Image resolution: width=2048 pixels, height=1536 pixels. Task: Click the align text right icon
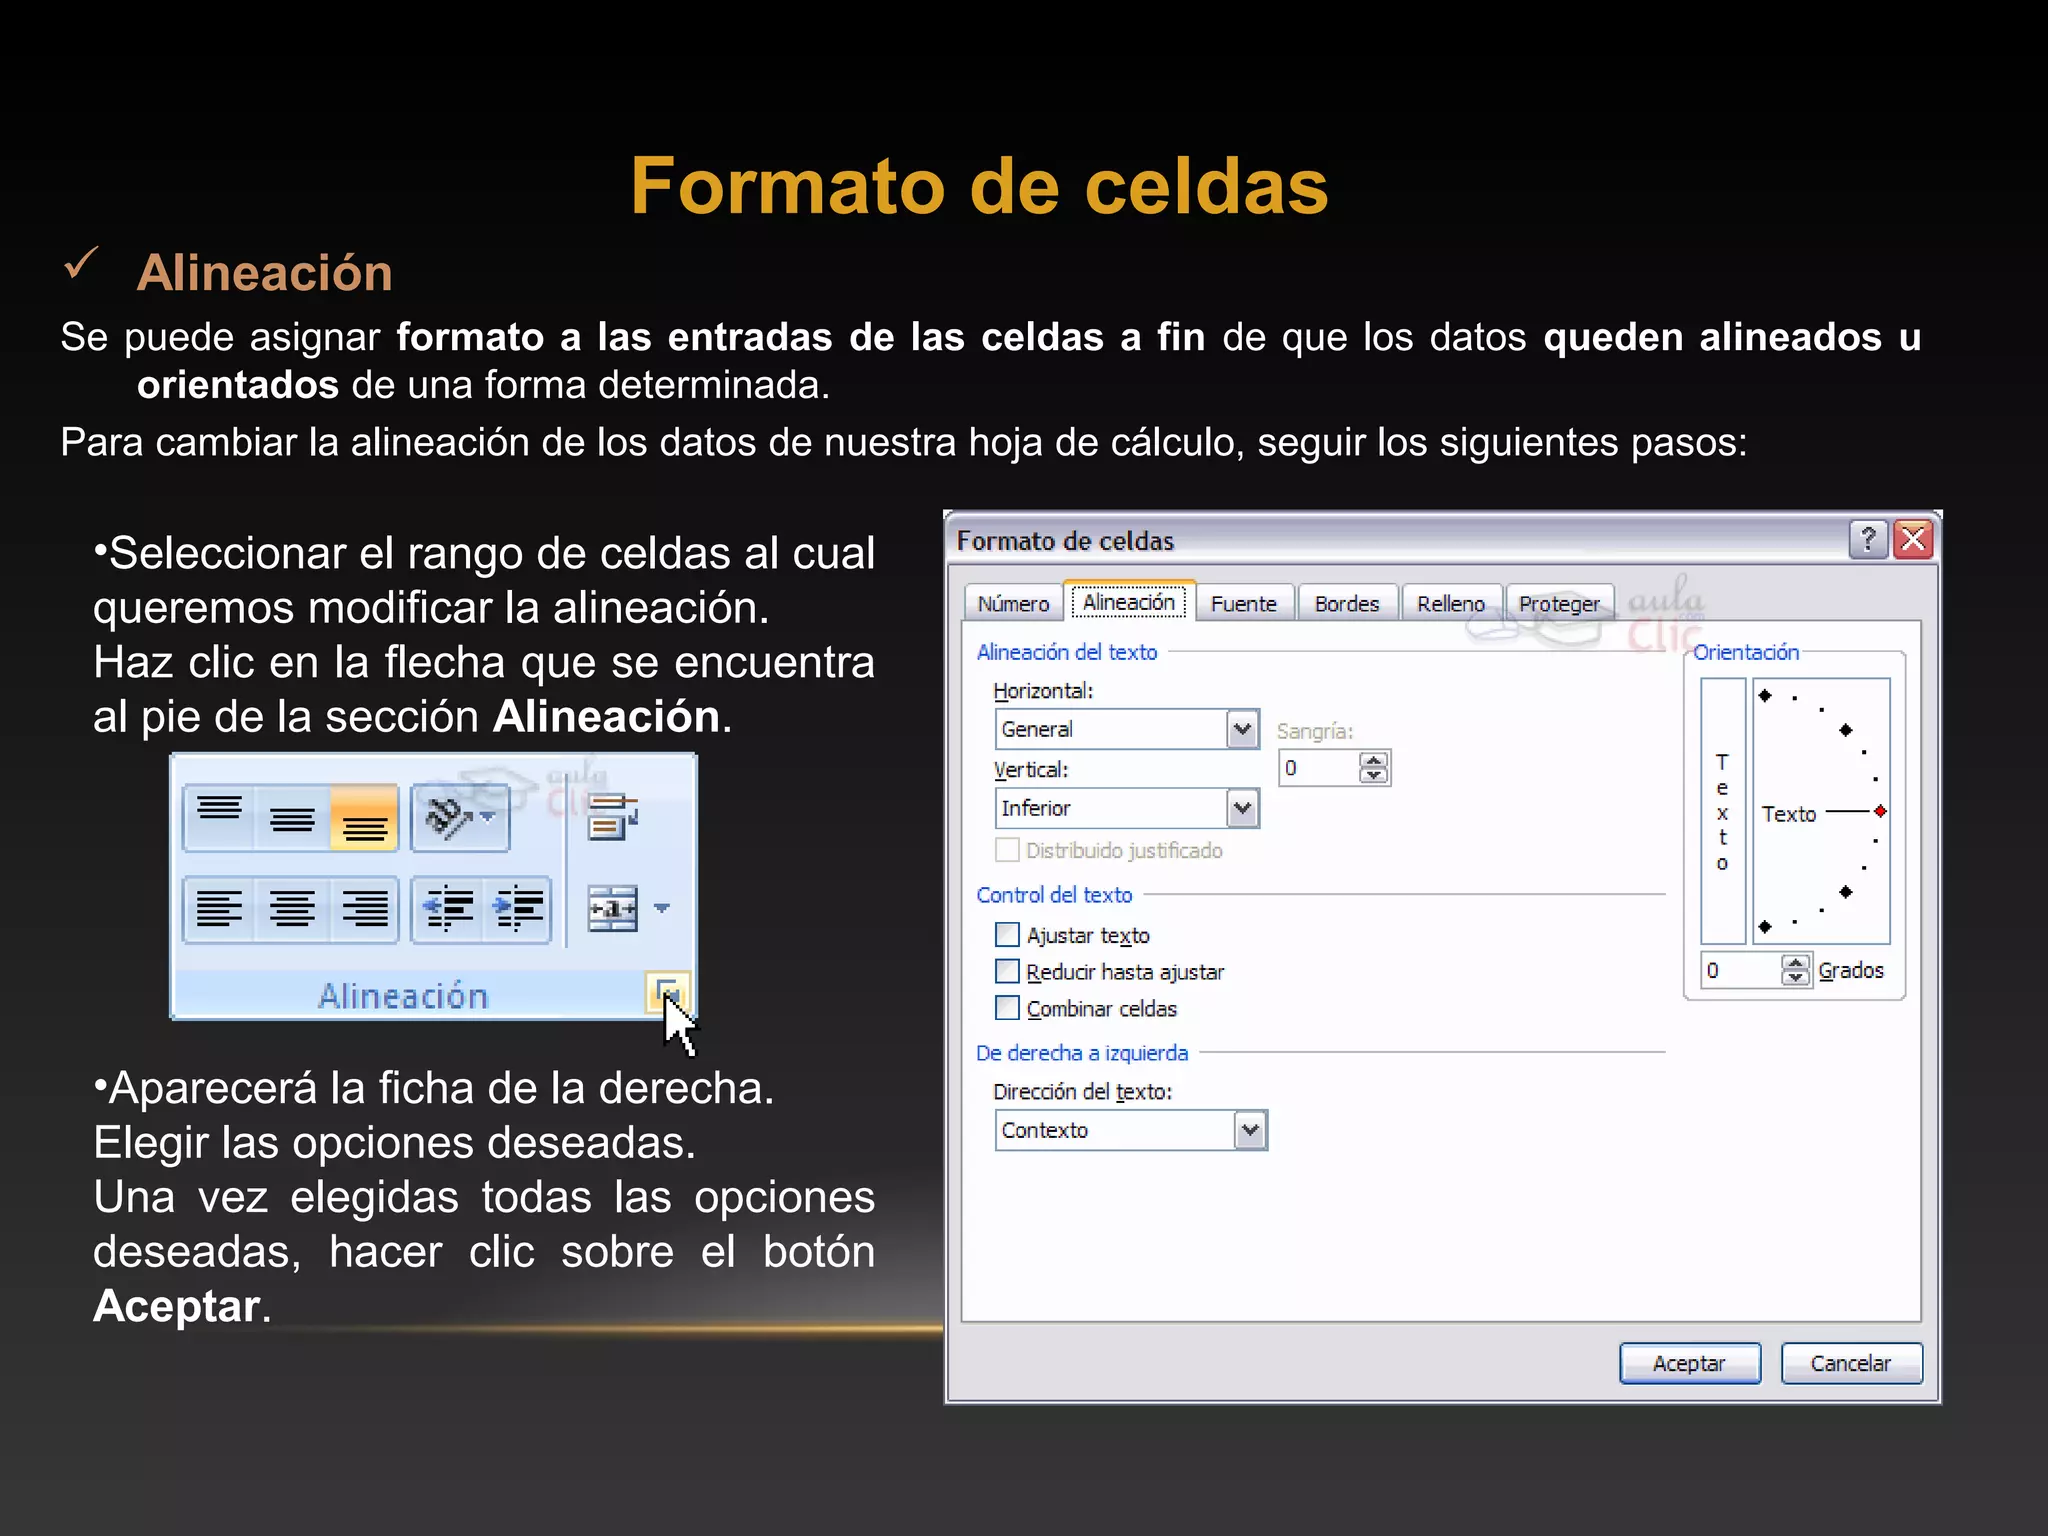(365, 909)
